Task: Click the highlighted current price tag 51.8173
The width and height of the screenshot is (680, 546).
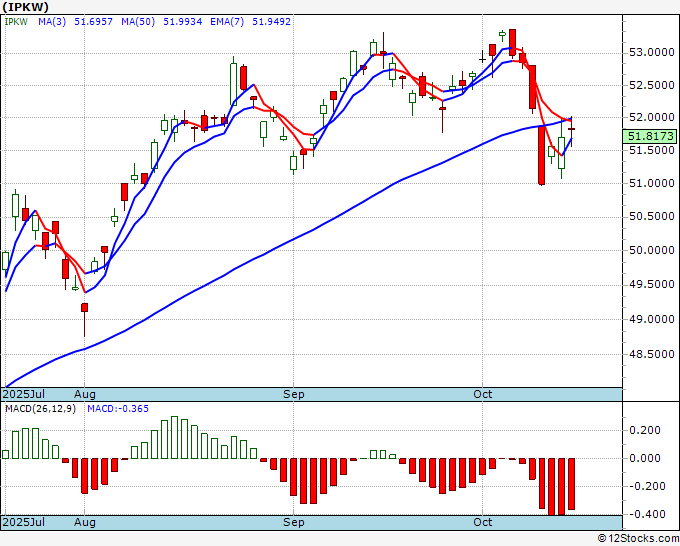Action: click(x=650, y=137)
